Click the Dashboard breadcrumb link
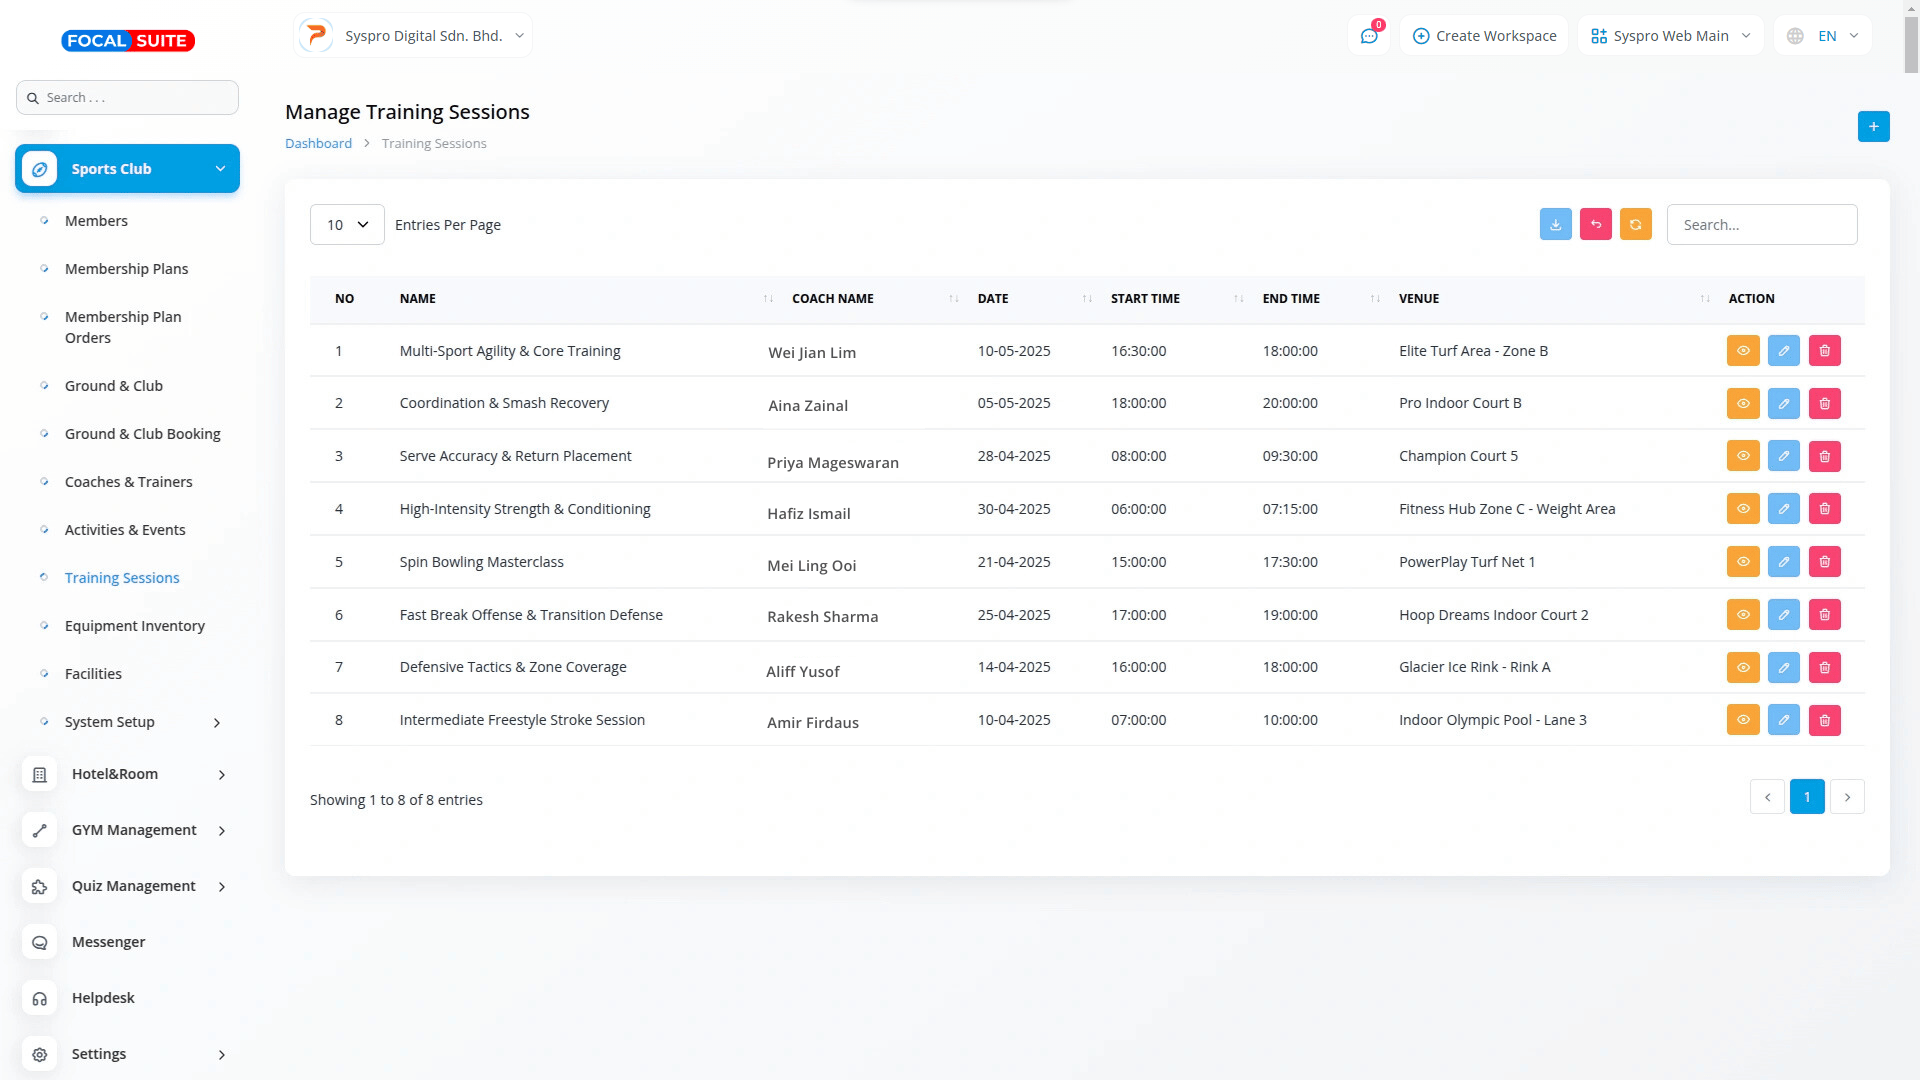Viewport: 1920px width, 1080px height. [x=318, y=144]
